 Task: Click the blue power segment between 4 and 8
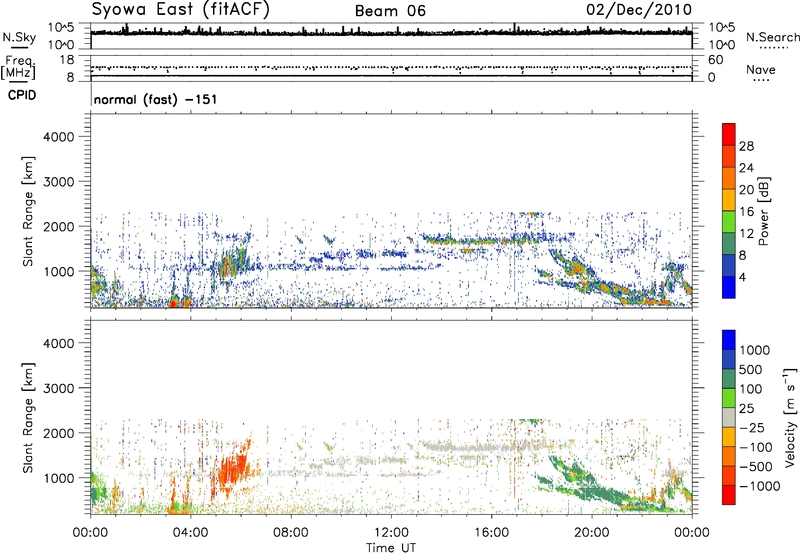(729, 266)
